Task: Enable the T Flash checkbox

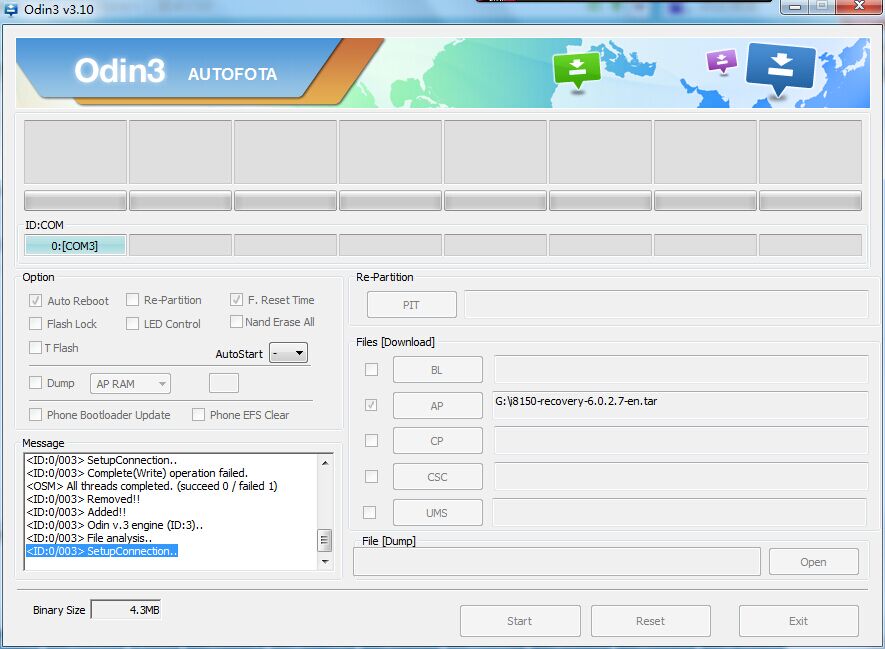Action: pos(36,347)
